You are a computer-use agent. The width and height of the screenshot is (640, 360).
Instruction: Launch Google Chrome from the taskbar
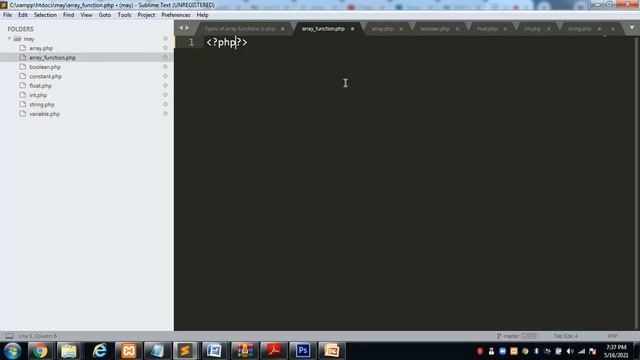click(40, 351)
